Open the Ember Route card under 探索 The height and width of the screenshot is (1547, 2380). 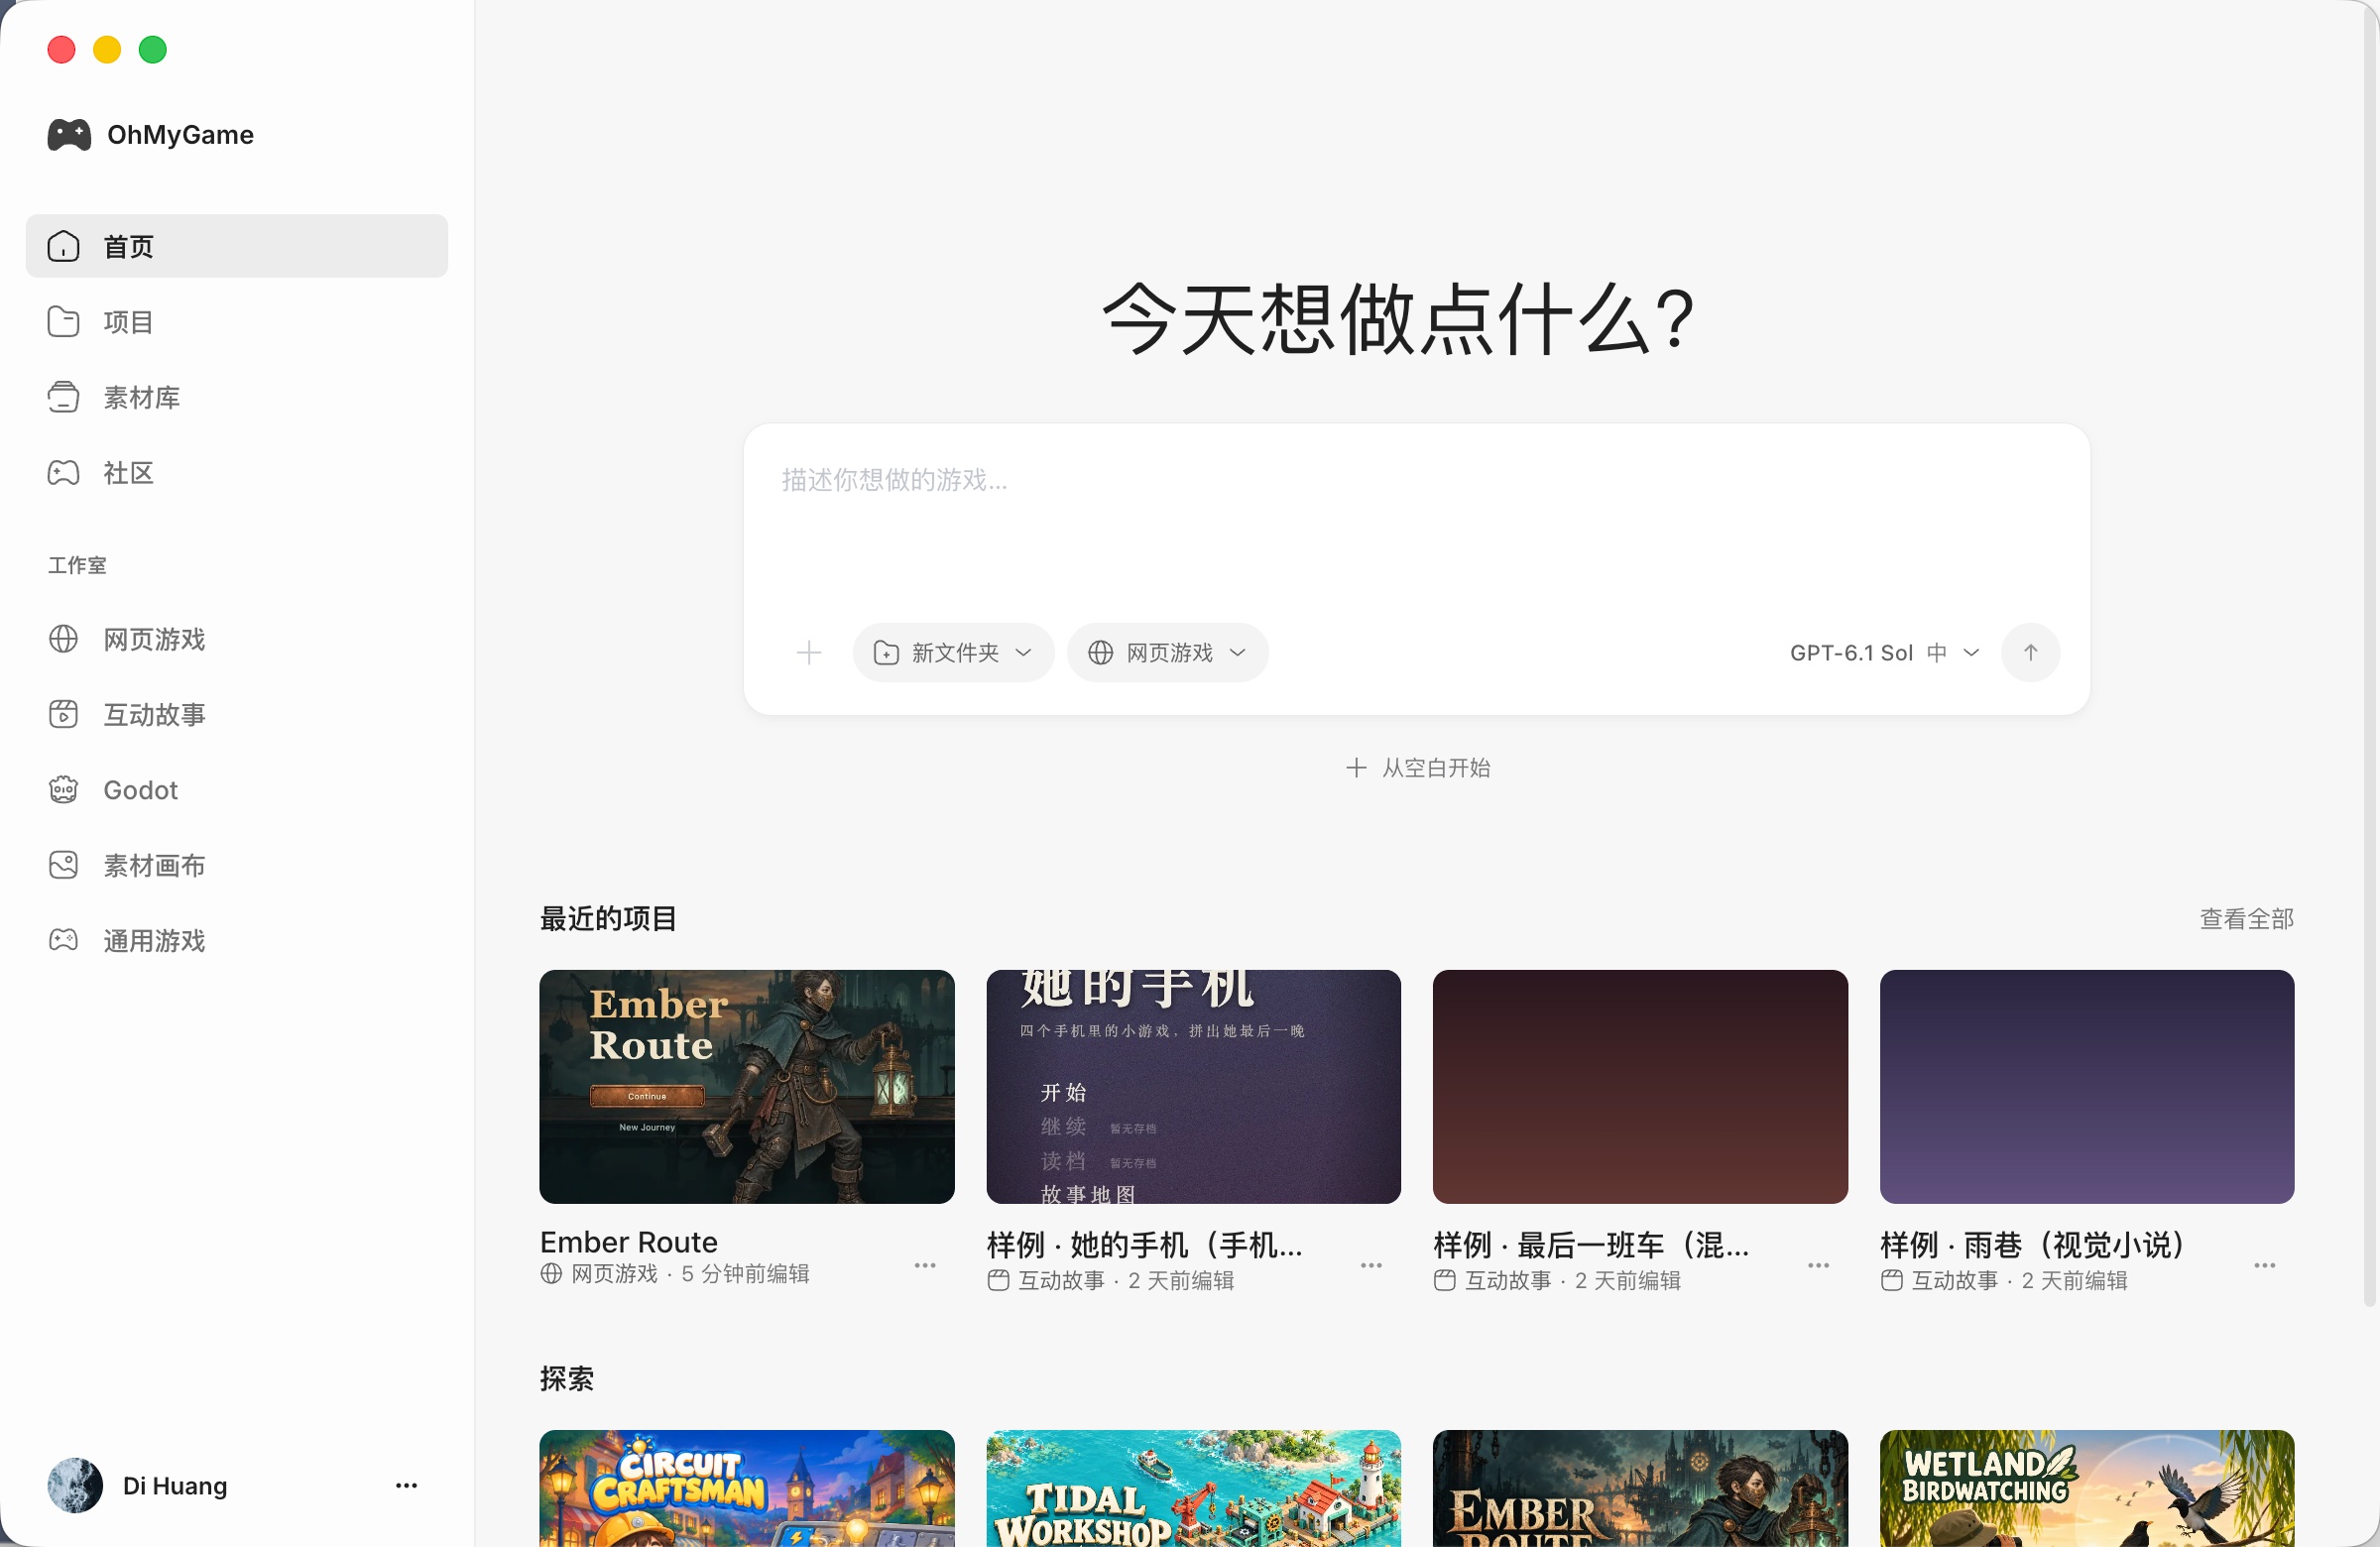[x=1640, y=1489]
